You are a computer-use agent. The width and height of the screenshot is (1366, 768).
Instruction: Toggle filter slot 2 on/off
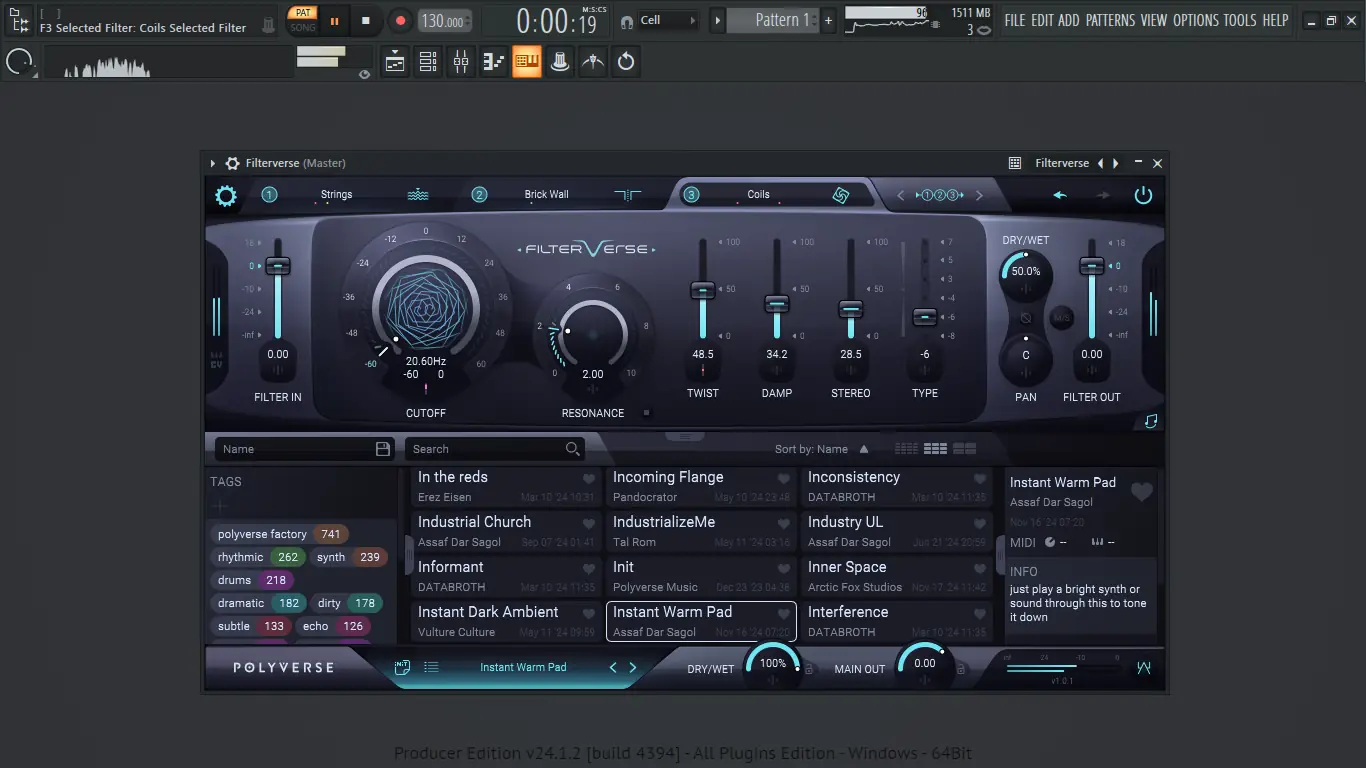(x=479, y=195)
